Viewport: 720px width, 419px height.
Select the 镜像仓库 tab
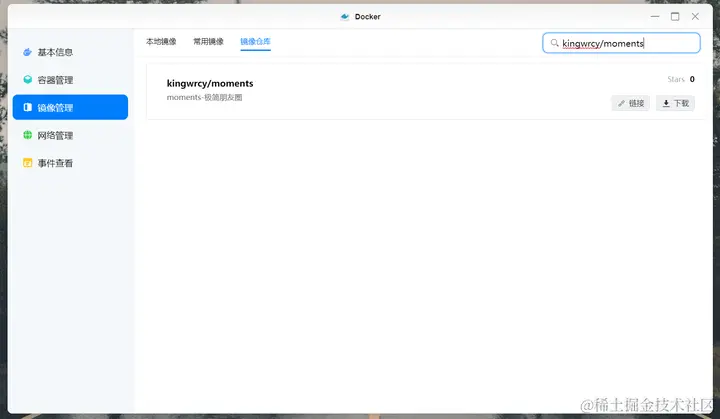255,41
